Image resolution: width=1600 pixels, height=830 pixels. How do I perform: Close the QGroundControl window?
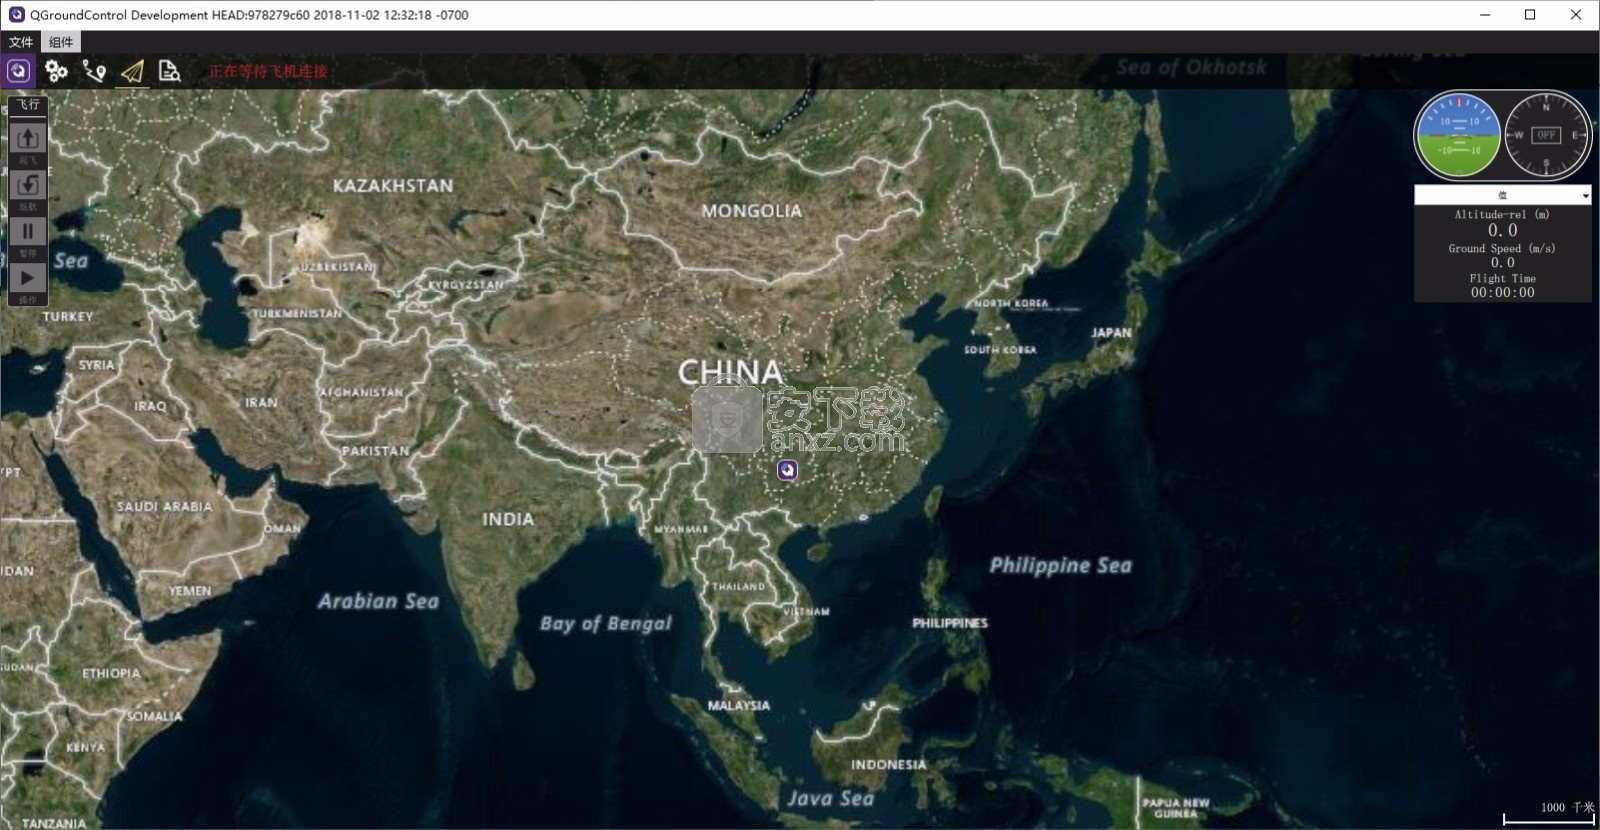pyautogui.click(x=1576, y=15)
